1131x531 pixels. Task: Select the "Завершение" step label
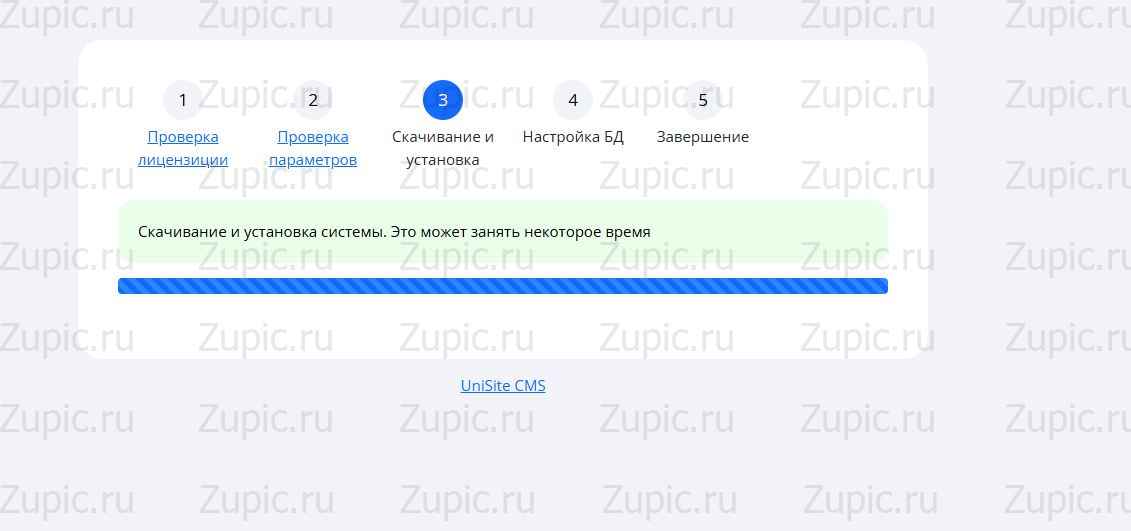[703, 137]
